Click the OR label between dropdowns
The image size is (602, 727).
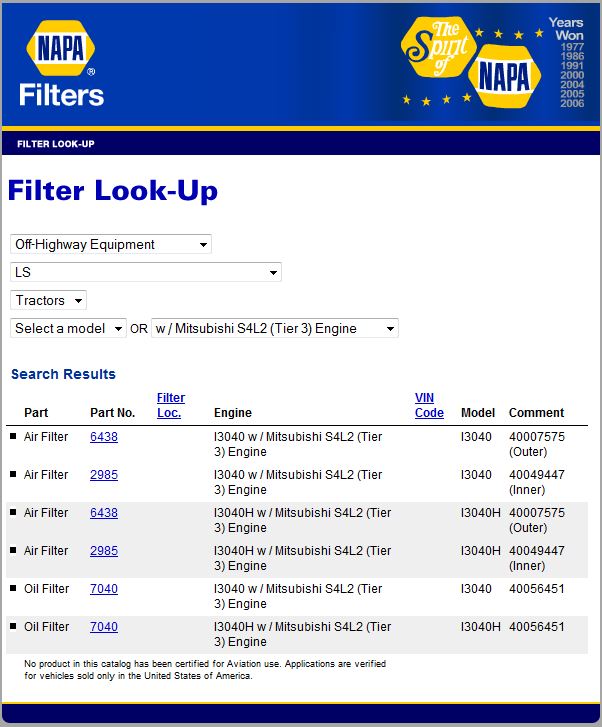[x=139, y=329]
